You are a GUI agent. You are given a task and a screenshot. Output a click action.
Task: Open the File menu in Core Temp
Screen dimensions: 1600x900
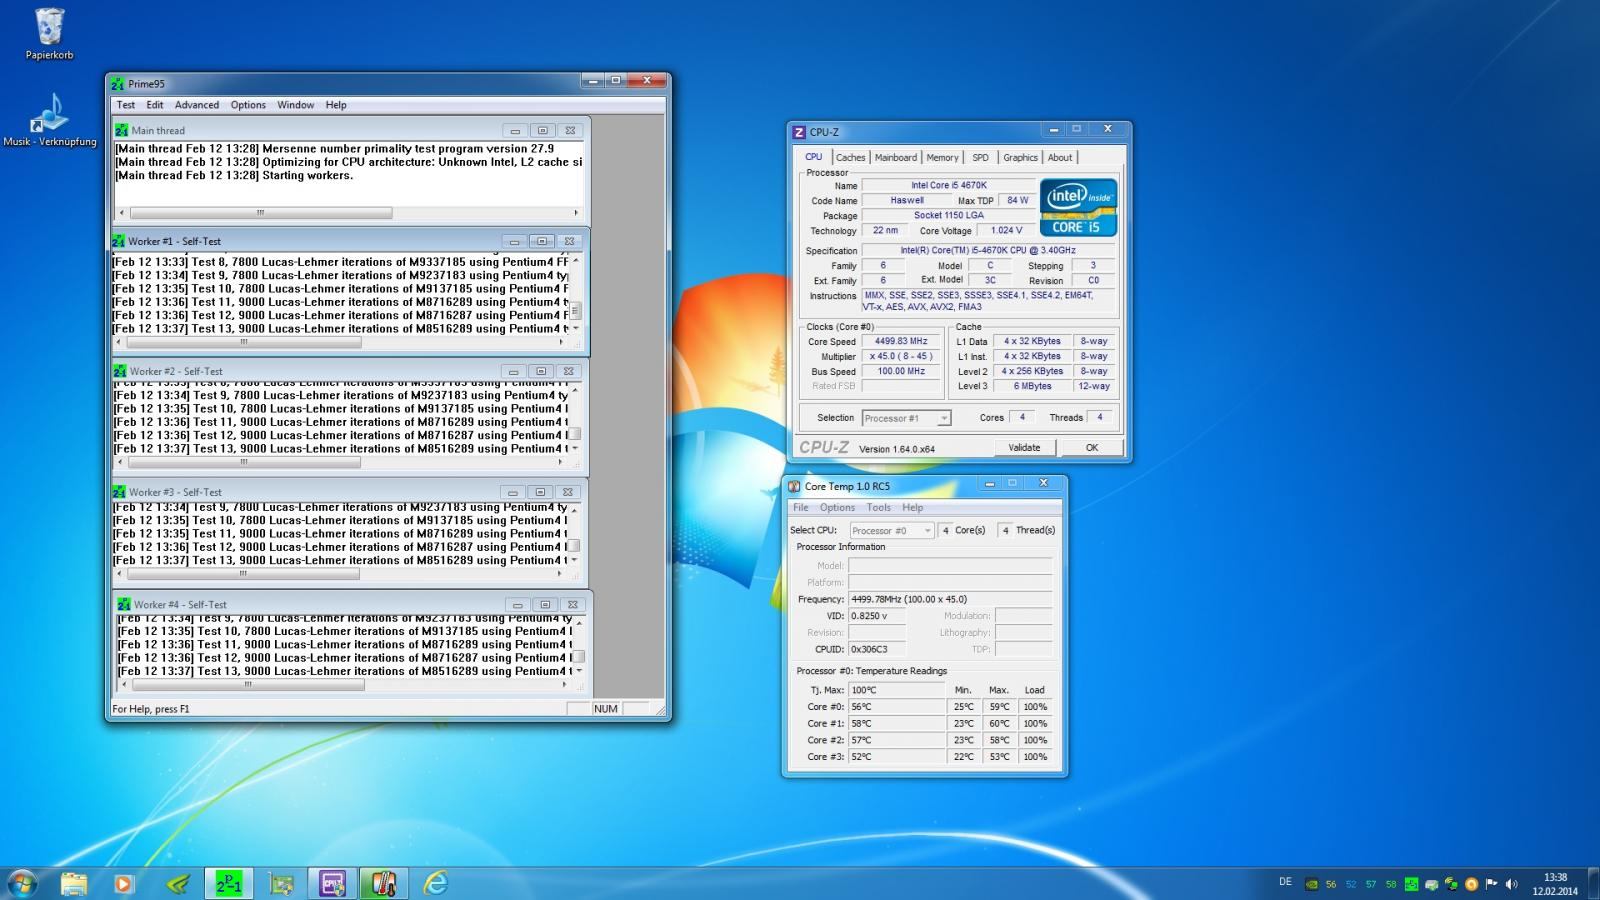point(801,507)
